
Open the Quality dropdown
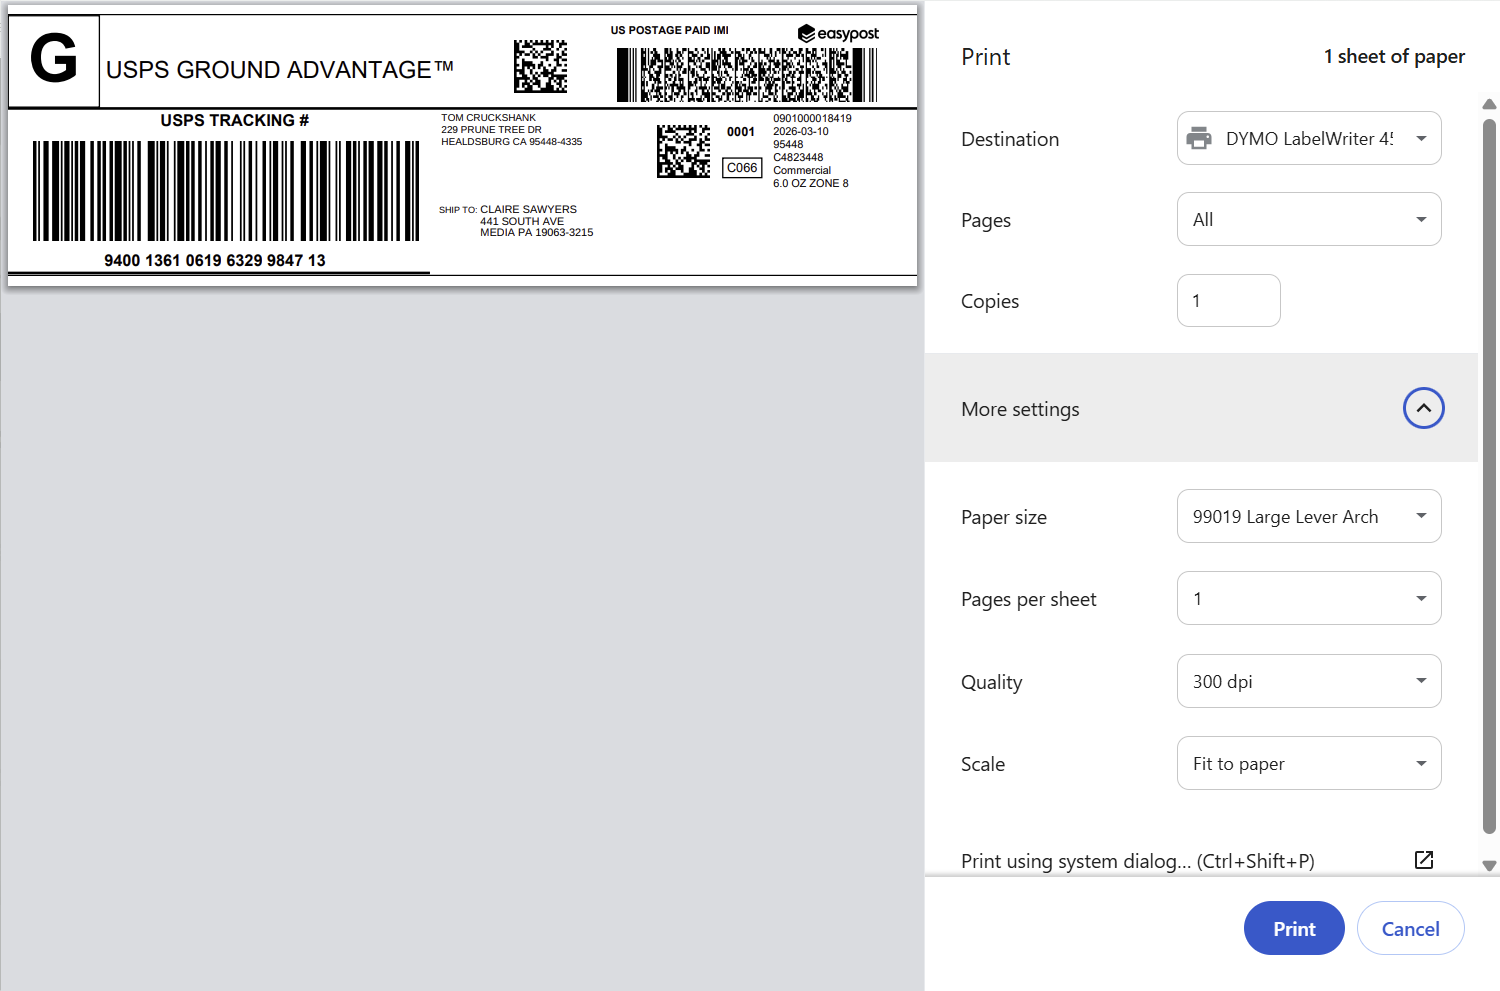[1309, 681]
